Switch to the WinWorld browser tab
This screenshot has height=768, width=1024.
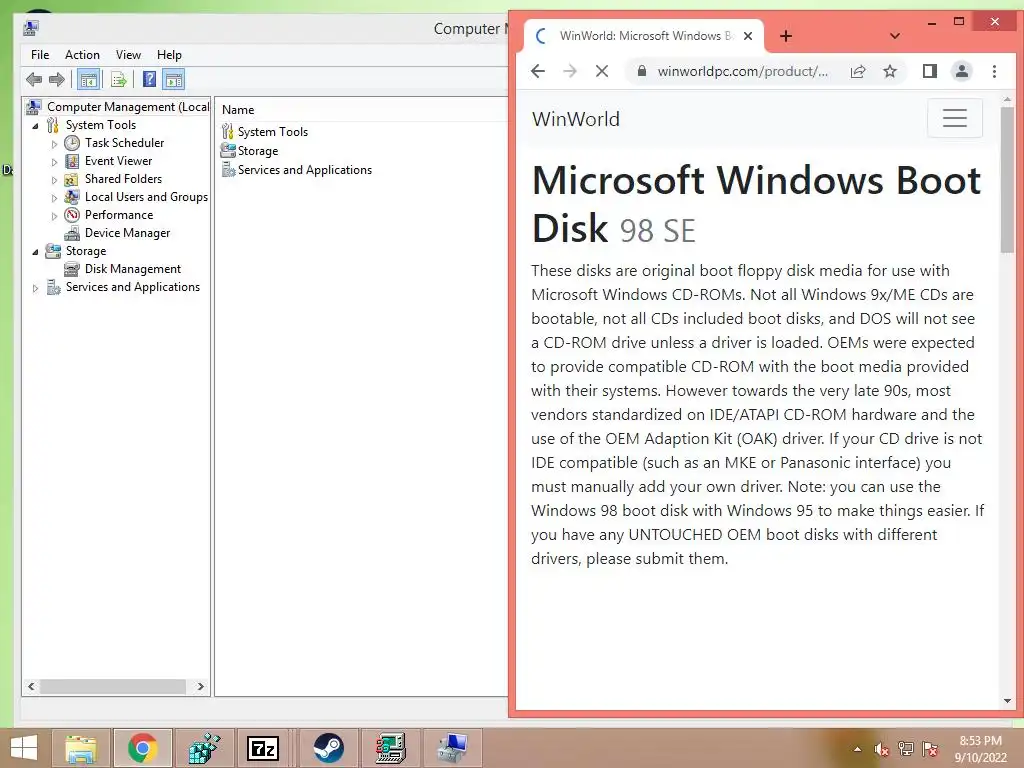(x=643, y=36)
